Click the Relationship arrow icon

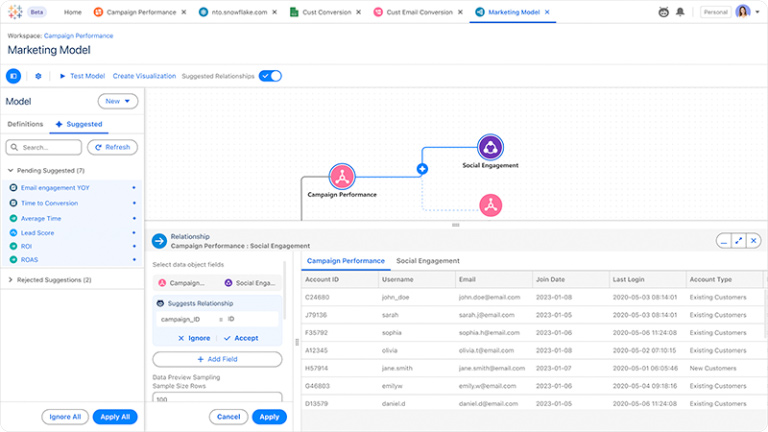click(159, 241)
